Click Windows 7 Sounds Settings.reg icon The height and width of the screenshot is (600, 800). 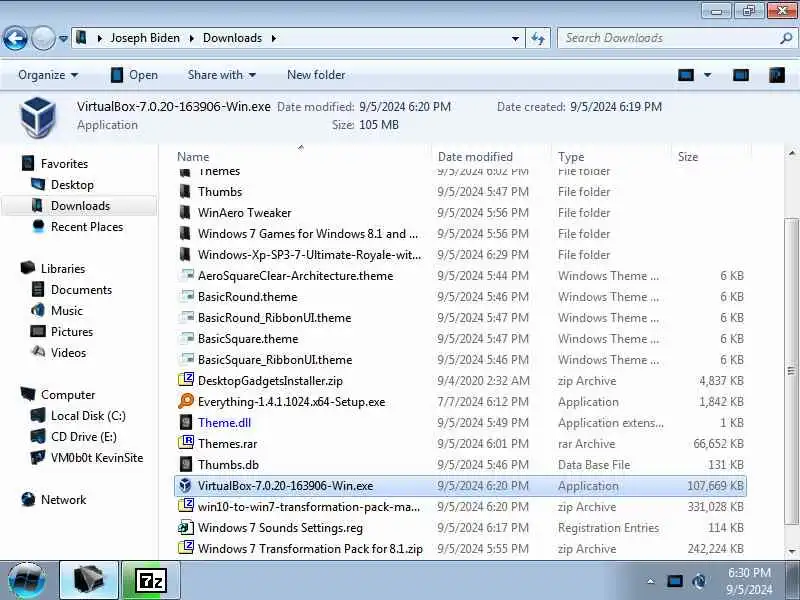tap(186, 527)
